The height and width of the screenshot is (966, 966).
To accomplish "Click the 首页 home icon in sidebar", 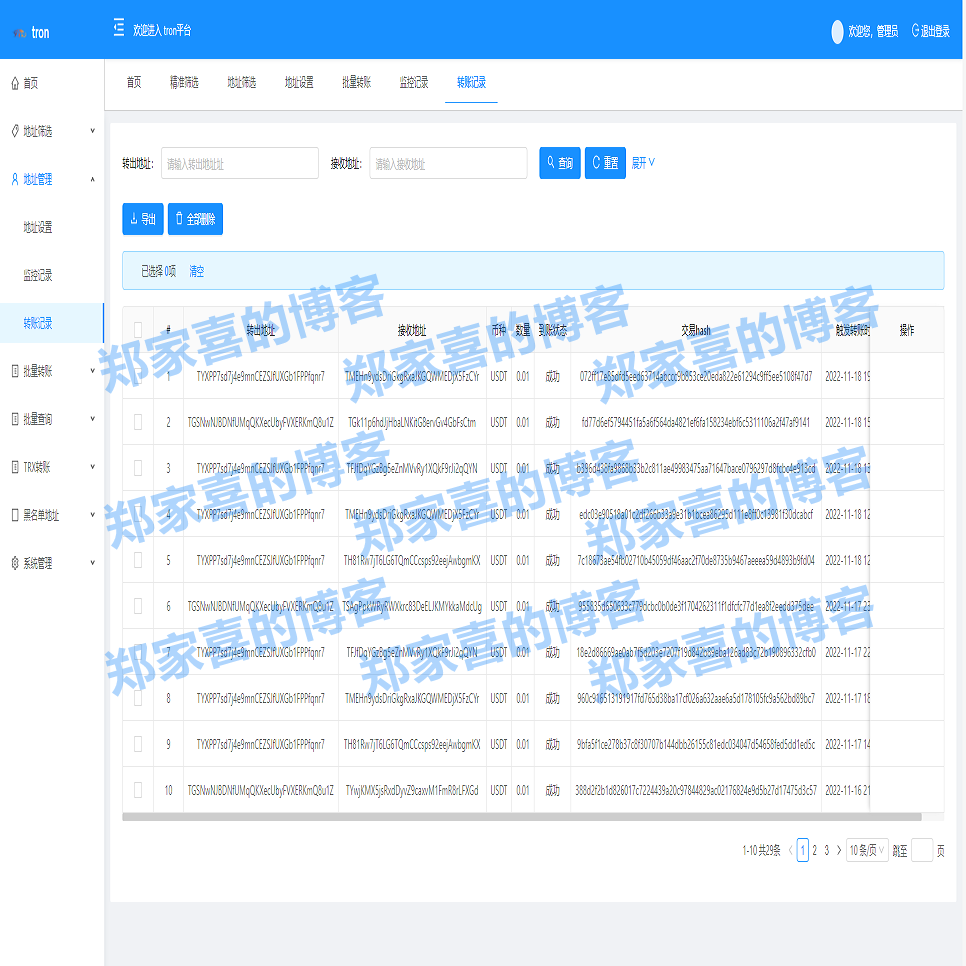I will pyautogui.click(x=15, y=83).
